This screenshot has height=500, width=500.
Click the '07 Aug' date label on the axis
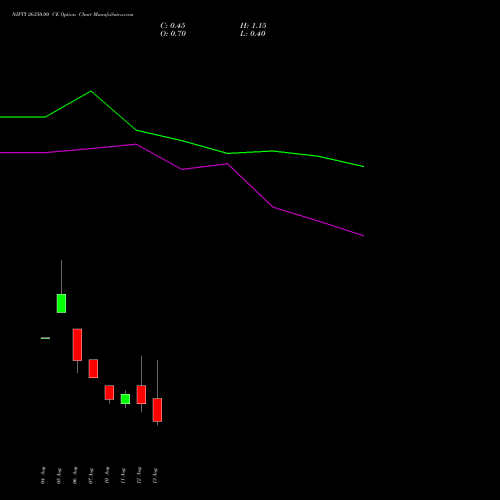point(91,476)
